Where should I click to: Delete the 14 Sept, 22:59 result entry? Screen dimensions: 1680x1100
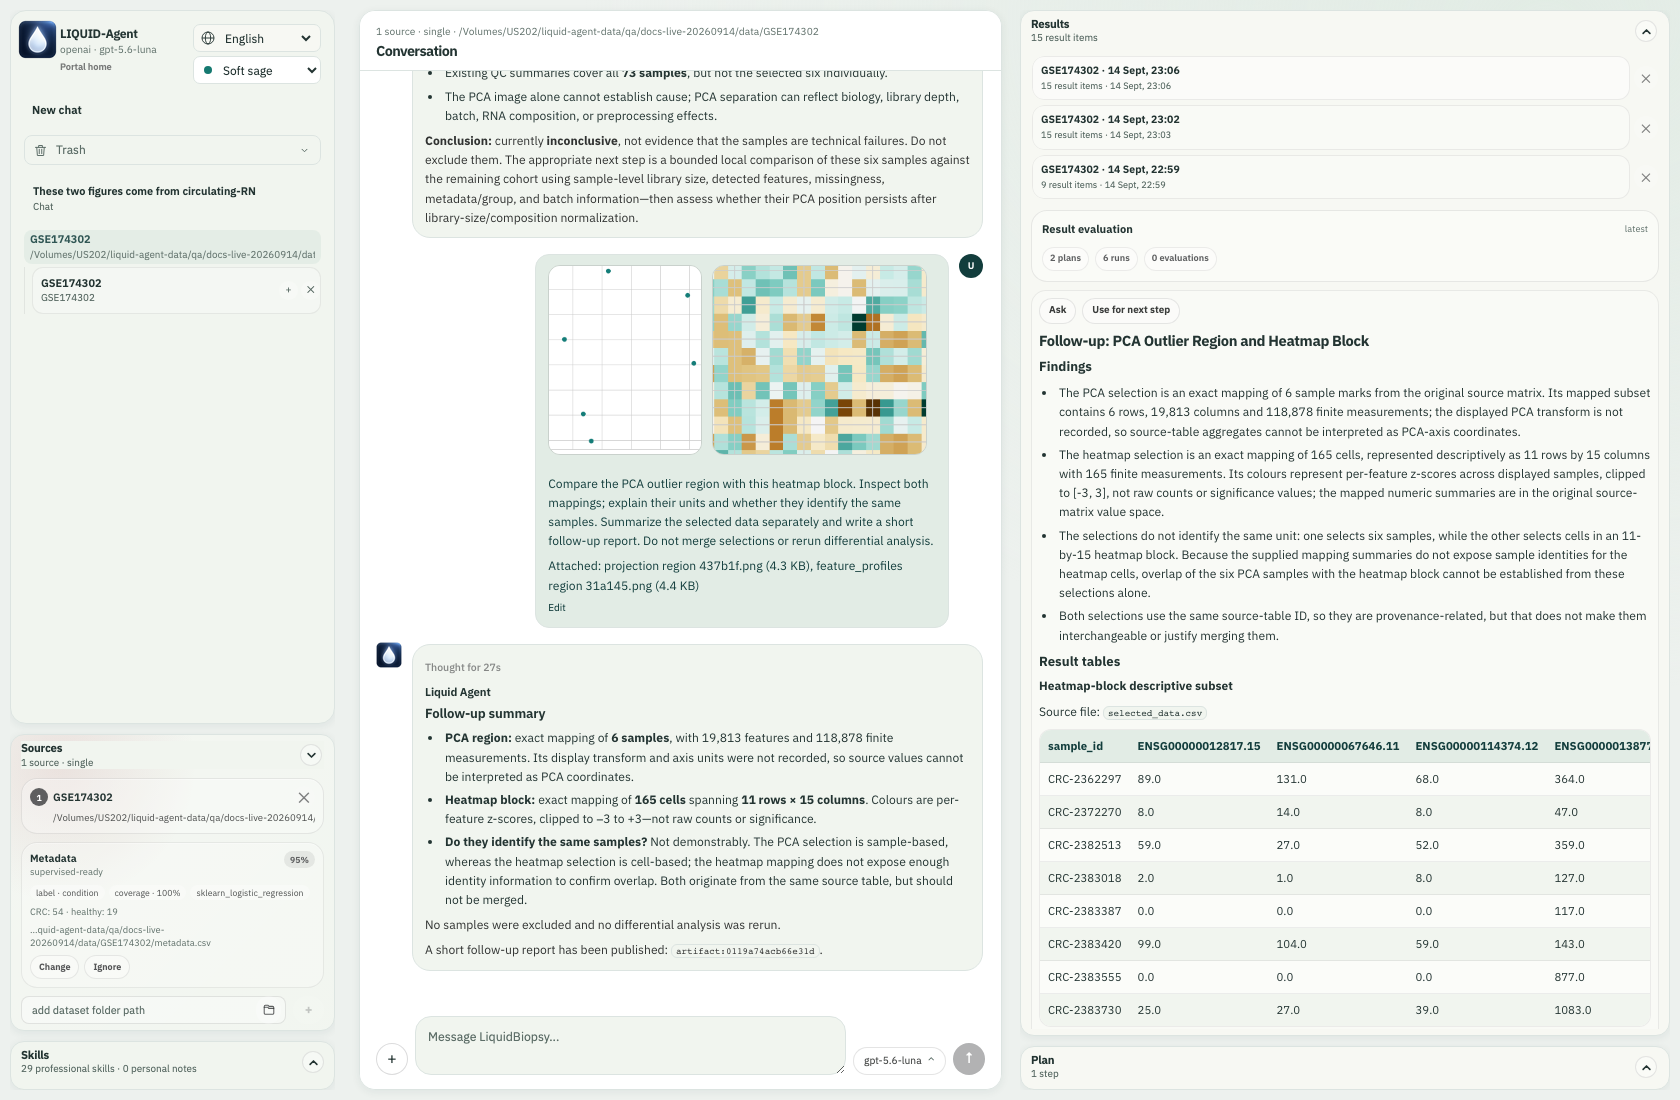[1646, 178]
